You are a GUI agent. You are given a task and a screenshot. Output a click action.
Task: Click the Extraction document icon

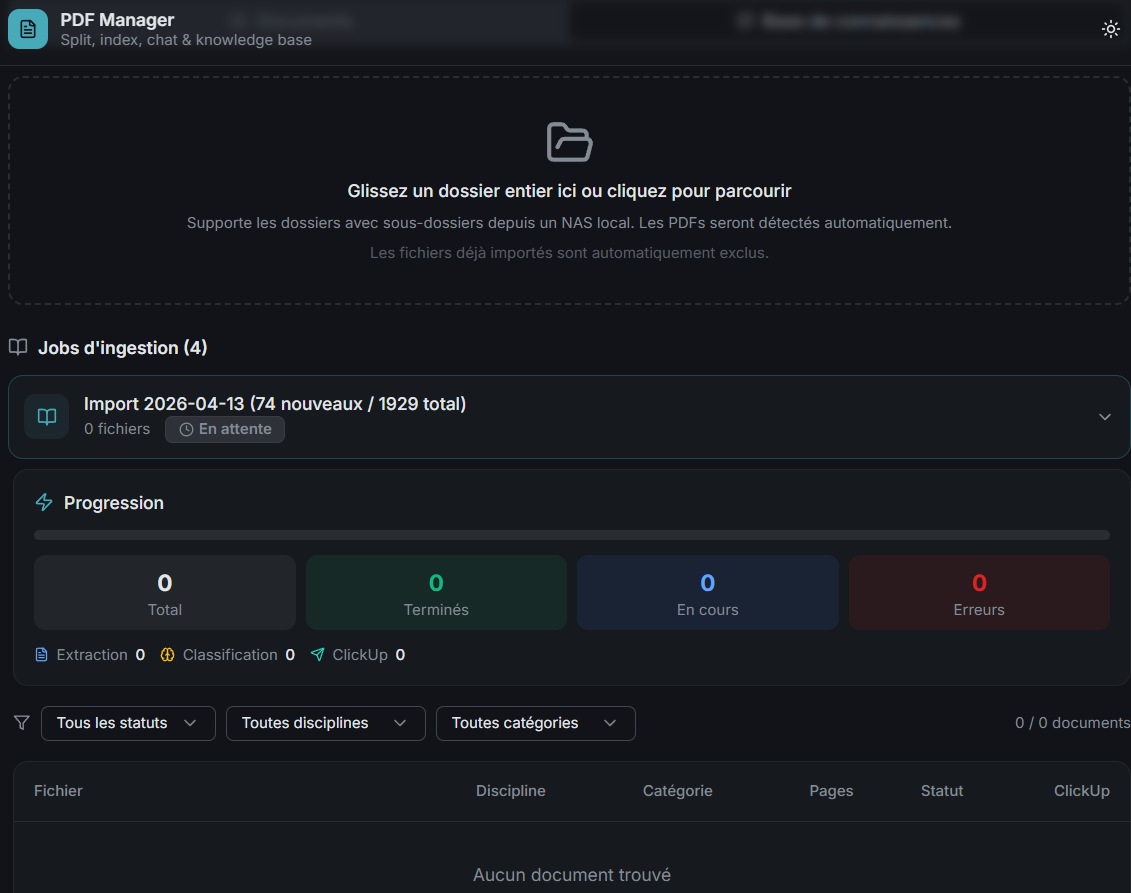coord(41,655)
